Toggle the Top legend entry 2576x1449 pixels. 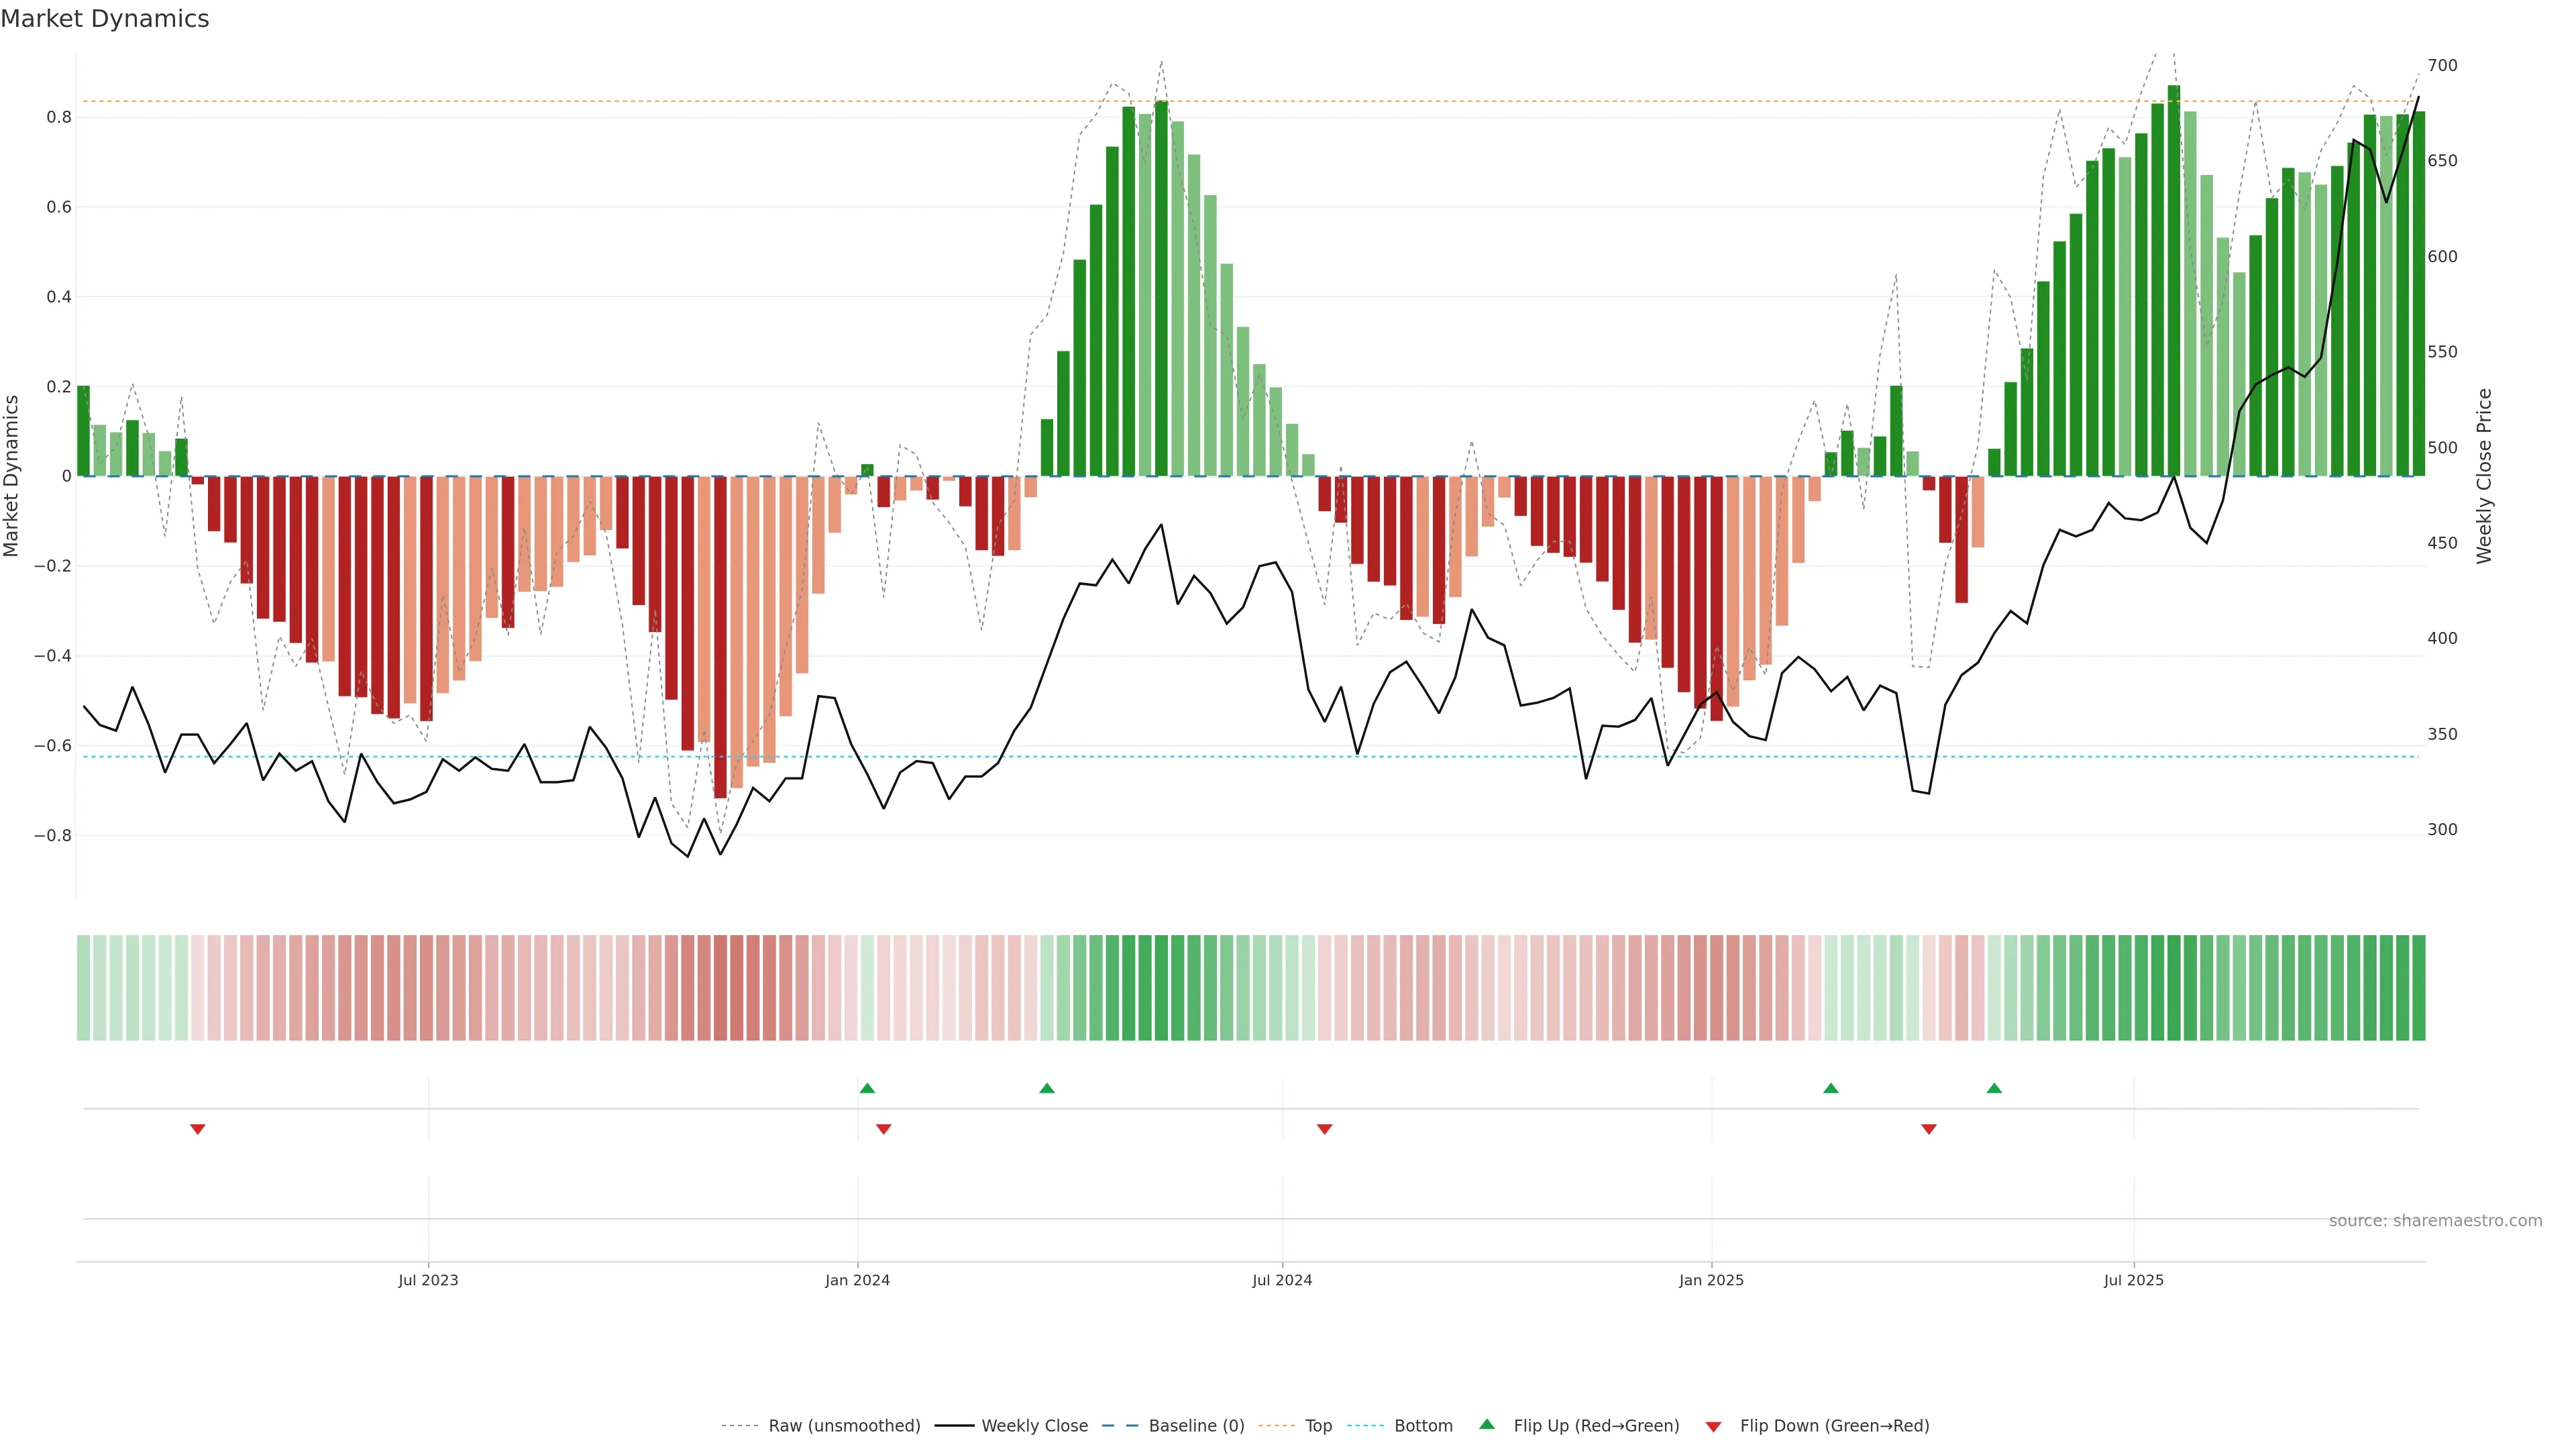[1318, 1426]
